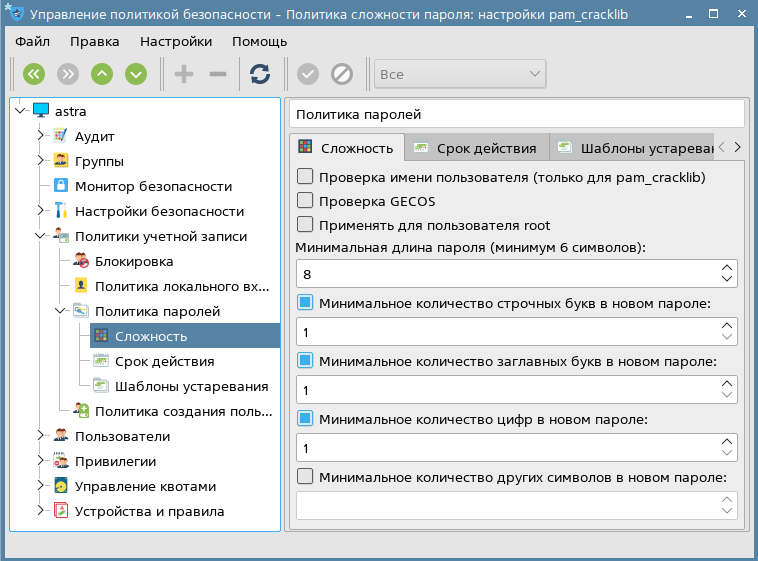
Task: Increase minimum password length value
Action: (727, 268)
